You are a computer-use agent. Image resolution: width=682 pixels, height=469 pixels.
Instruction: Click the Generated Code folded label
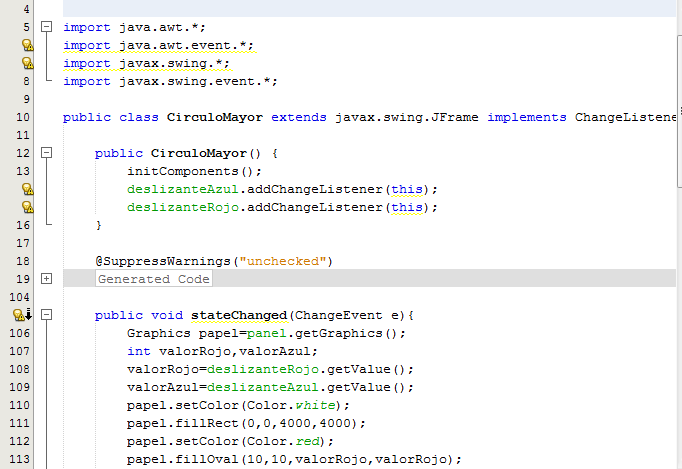click(154, 279)
